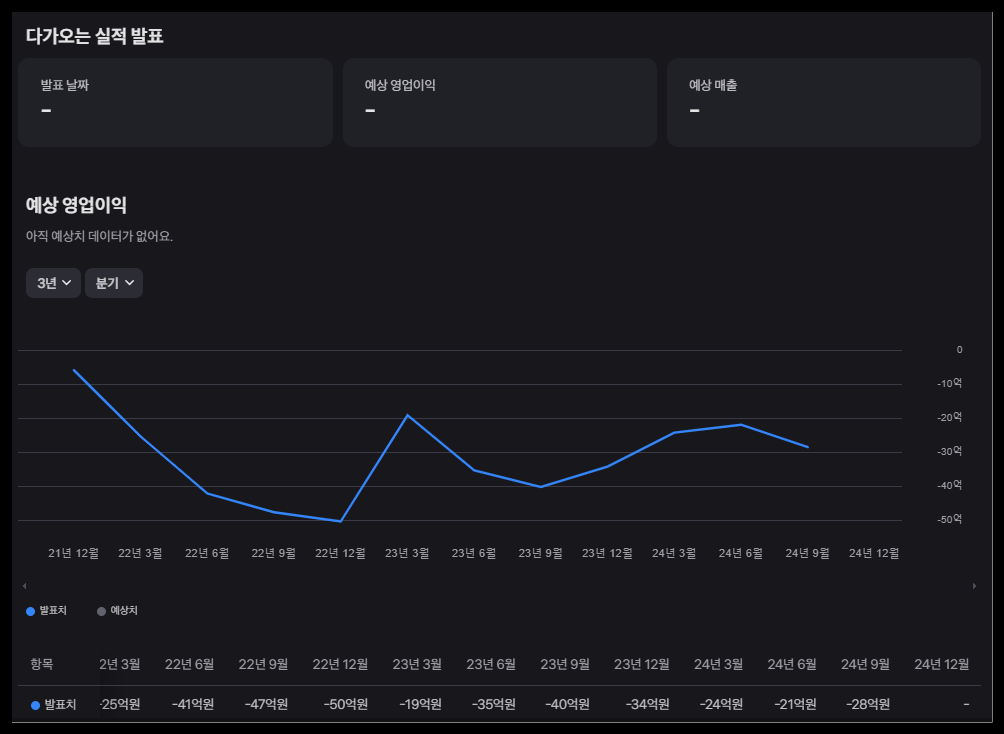Image resolution: width=1004 pixels, height=734 pixels.
Task: Toggle the 예상치 legend item
Action: (117, 611)
